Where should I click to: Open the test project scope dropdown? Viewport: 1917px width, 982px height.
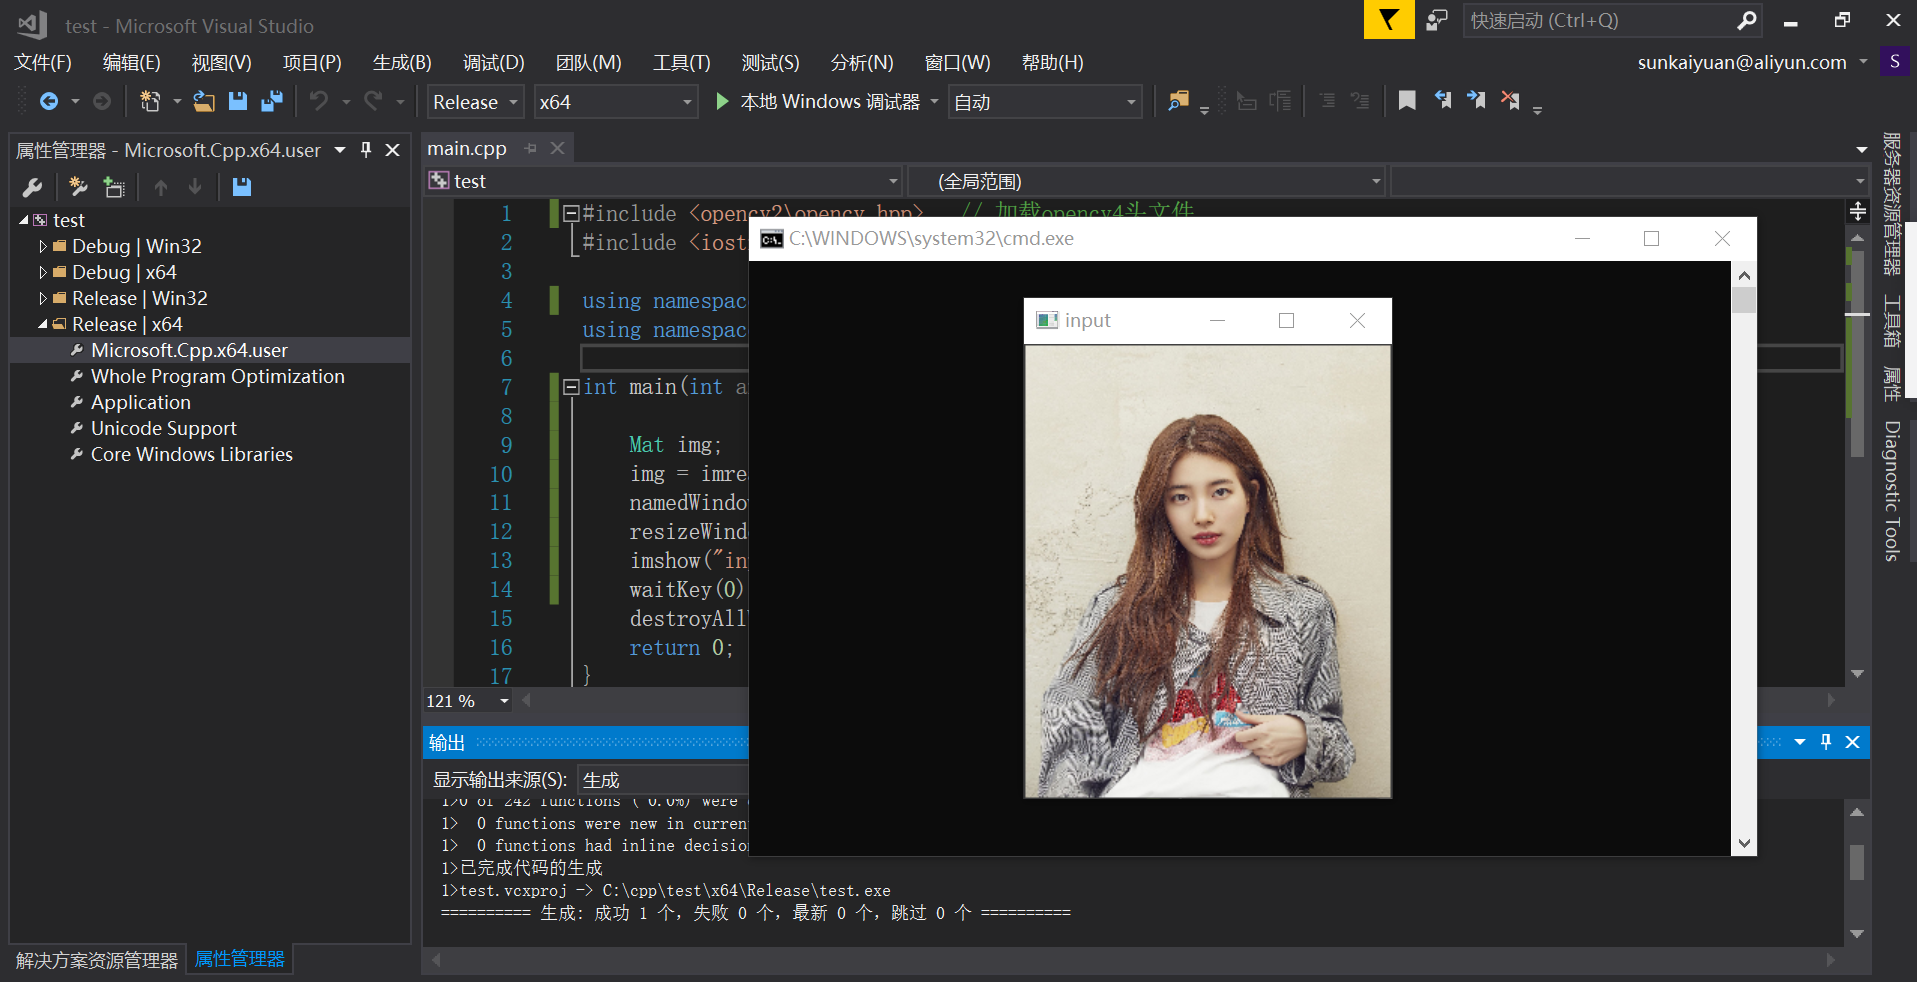664,181
